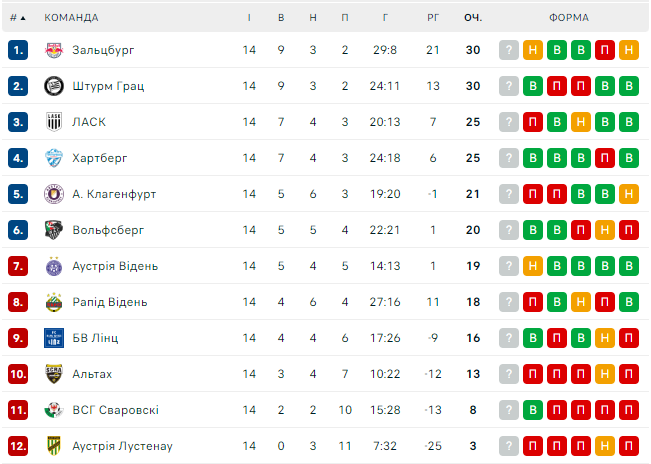Click the ЛАСК team logo

pos(54,122)
